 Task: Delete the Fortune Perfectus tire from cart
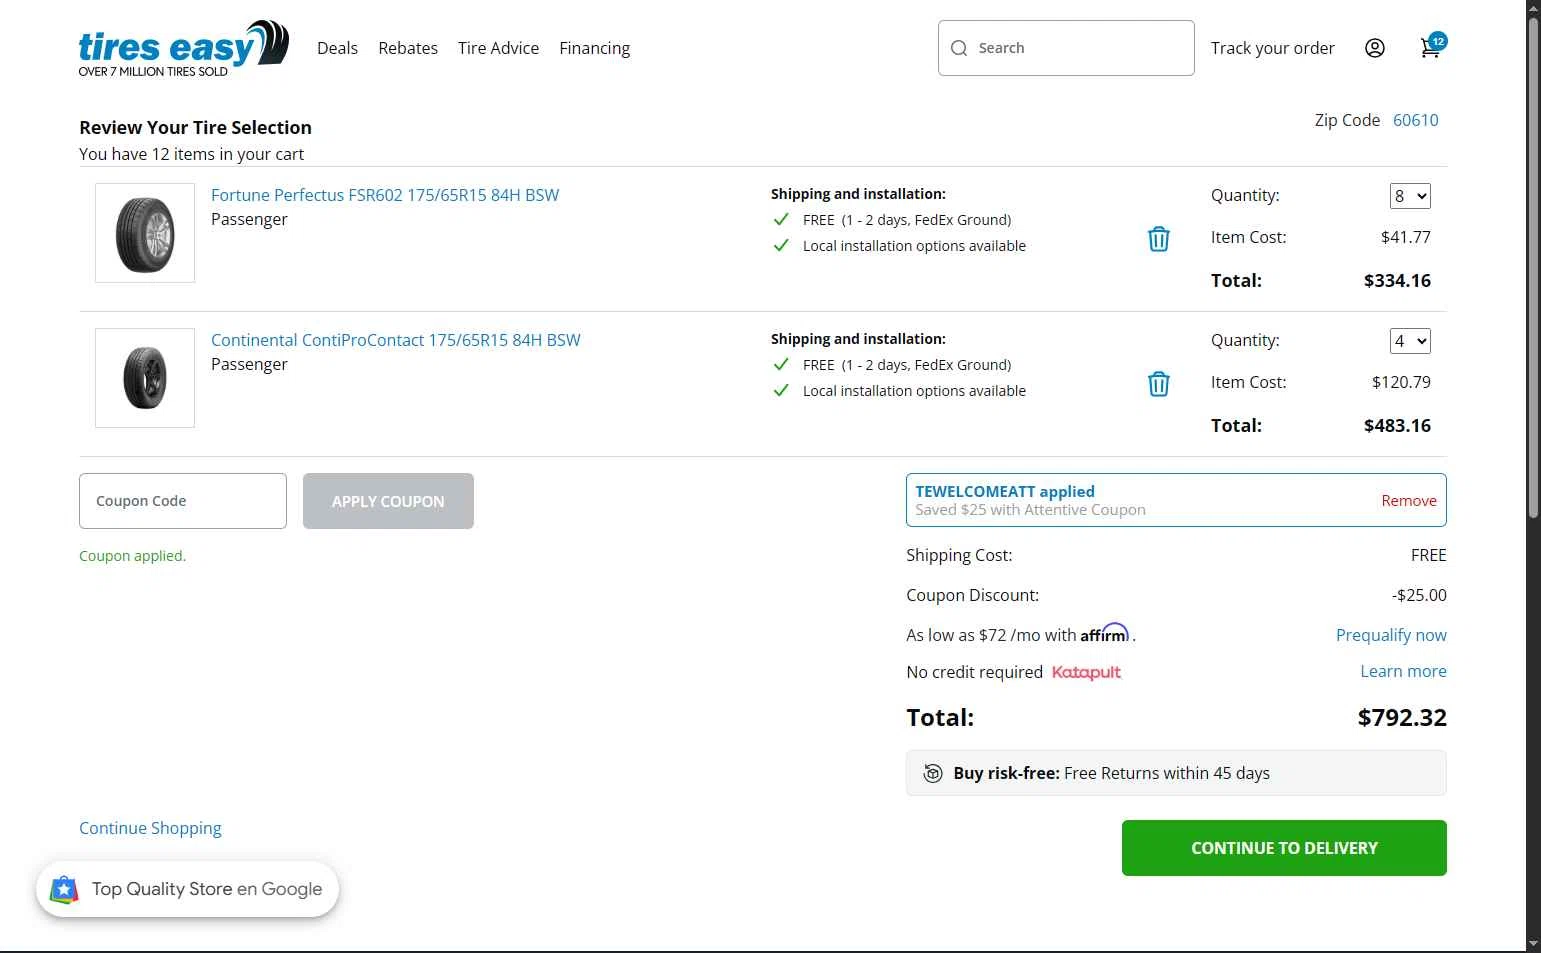point(1158,239)
